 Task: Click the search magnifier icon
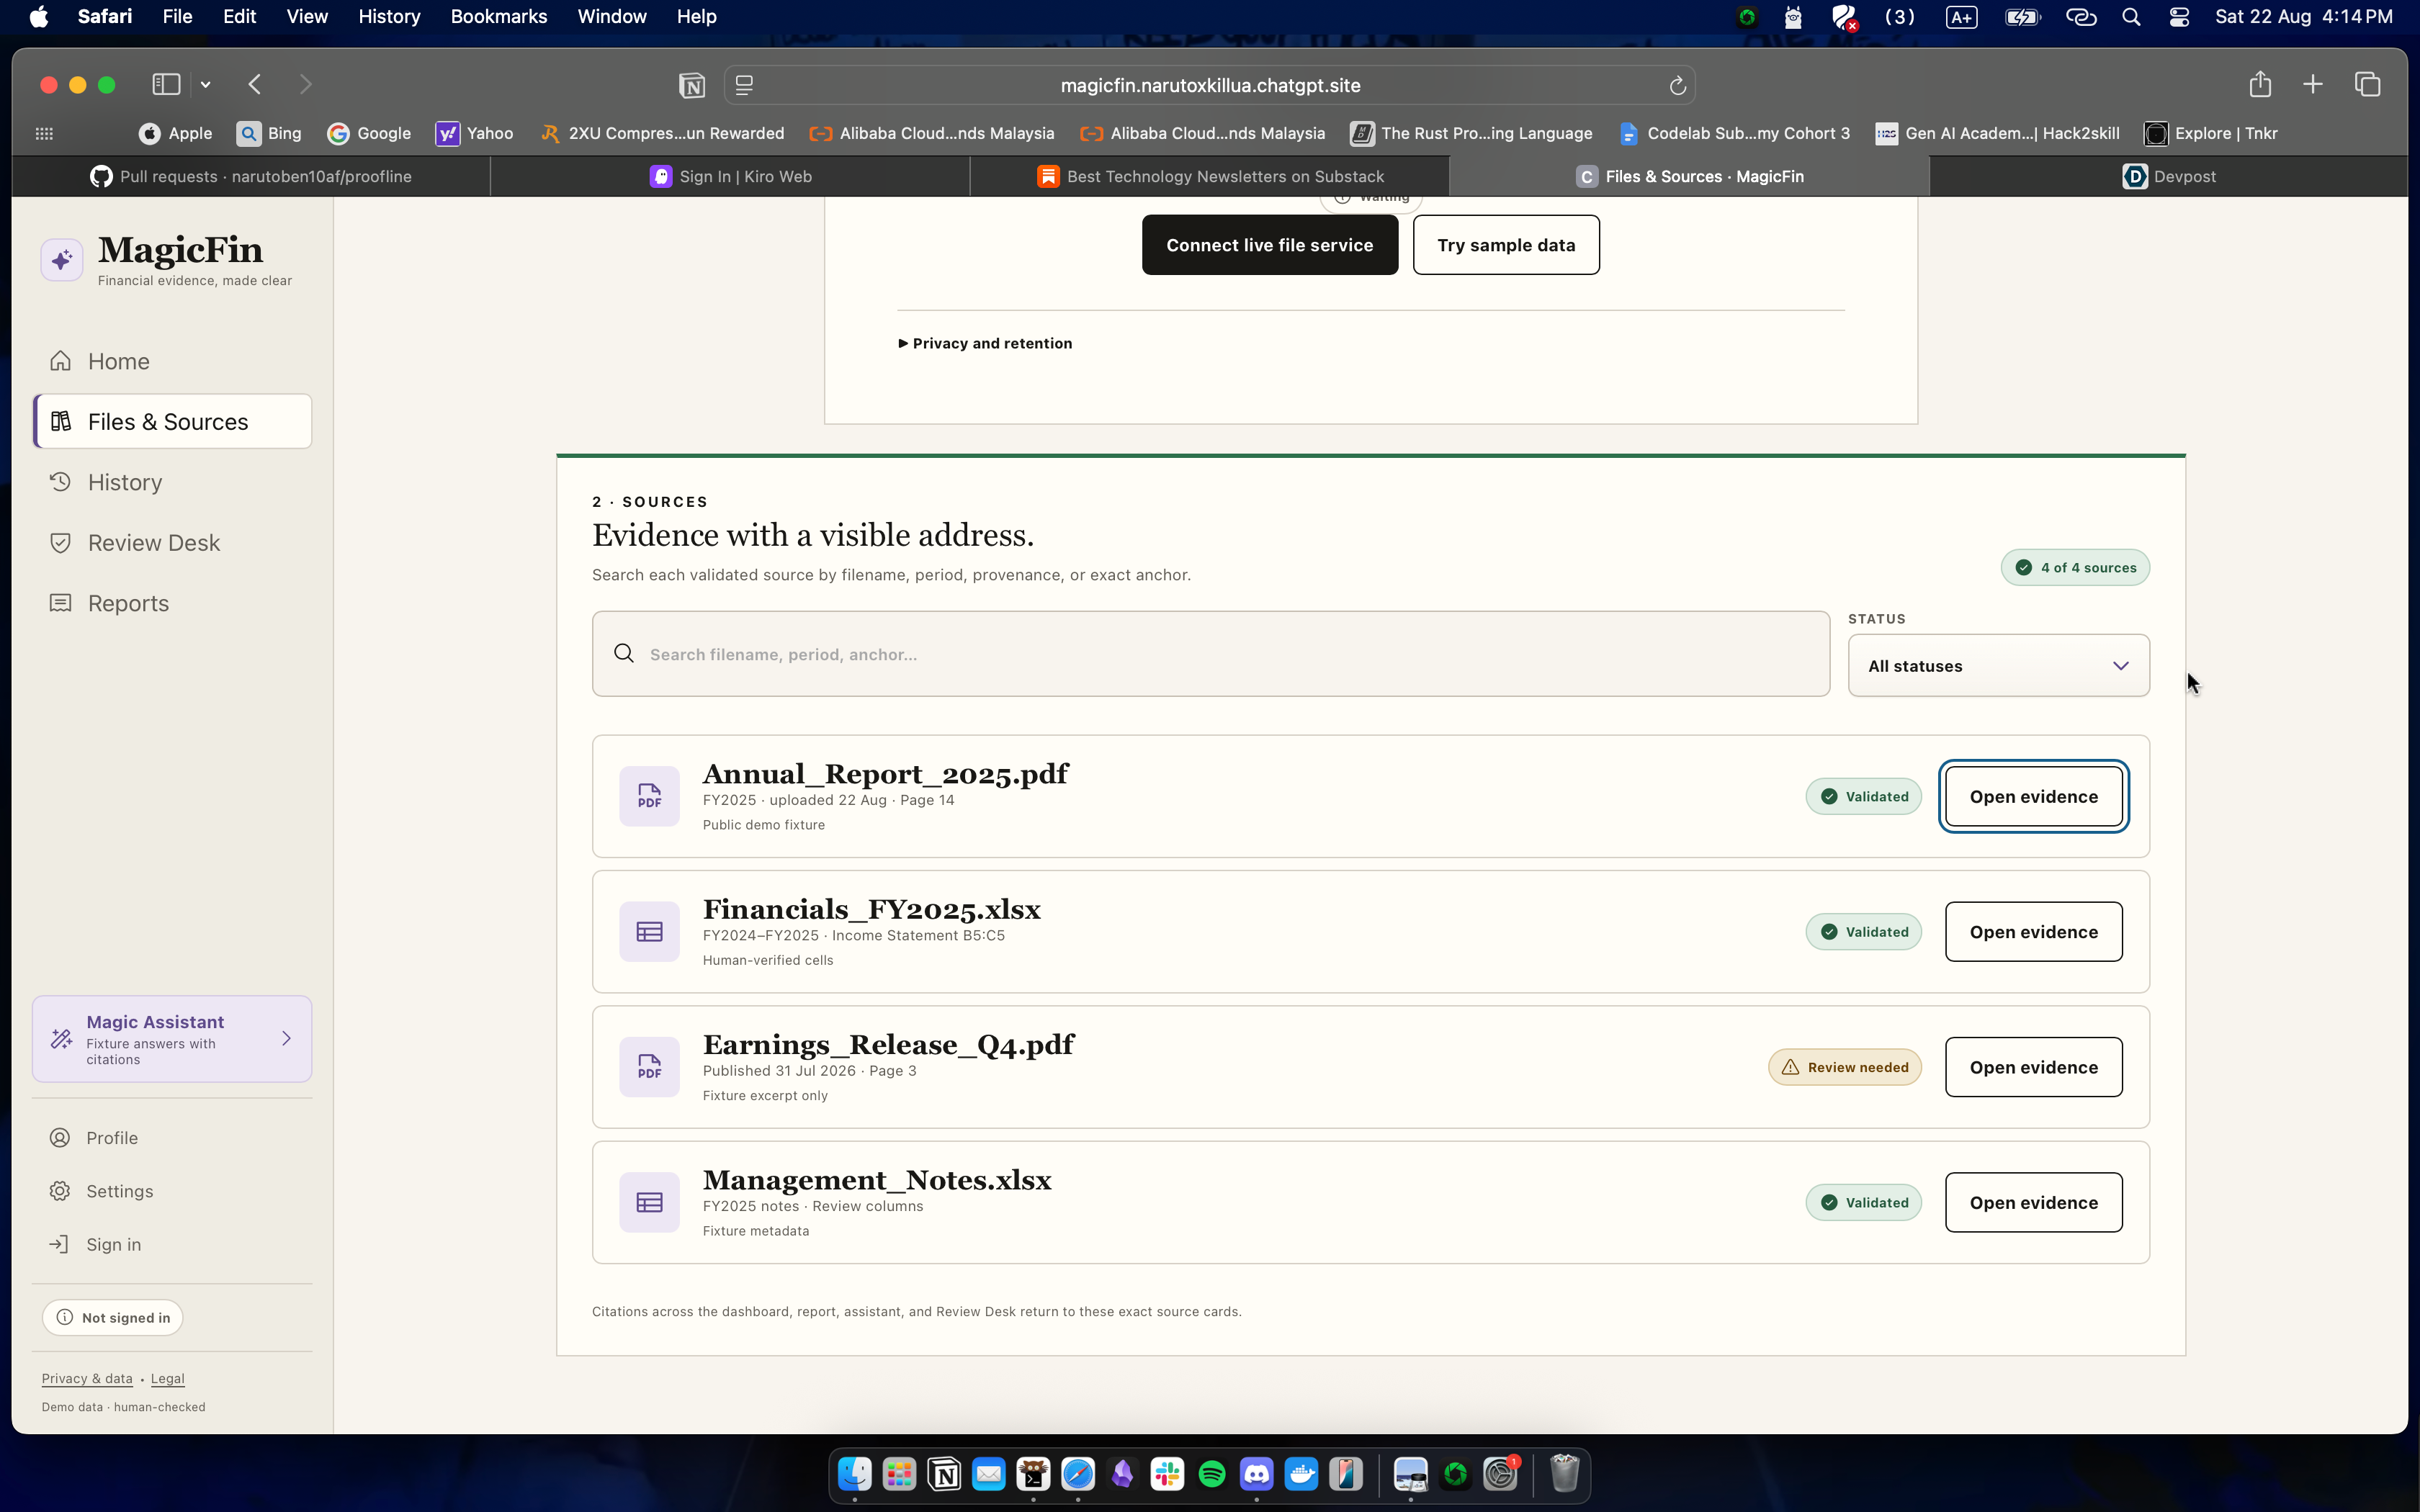tap(624, 654)
